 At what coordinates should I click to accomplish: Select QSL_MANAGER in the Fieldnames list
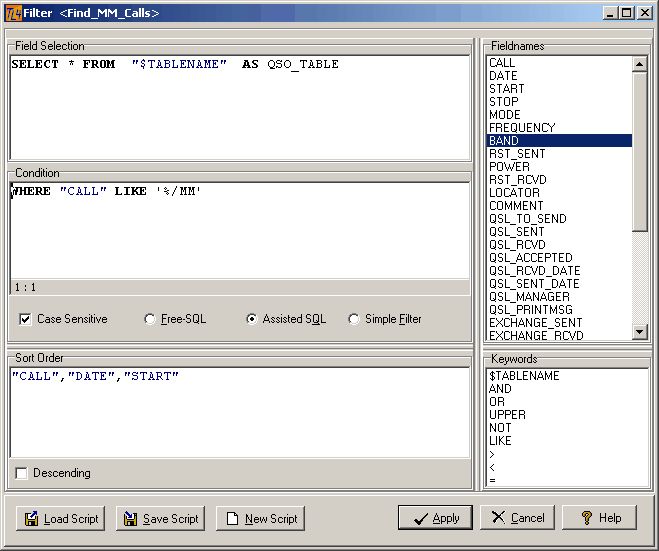click(559, 297)
